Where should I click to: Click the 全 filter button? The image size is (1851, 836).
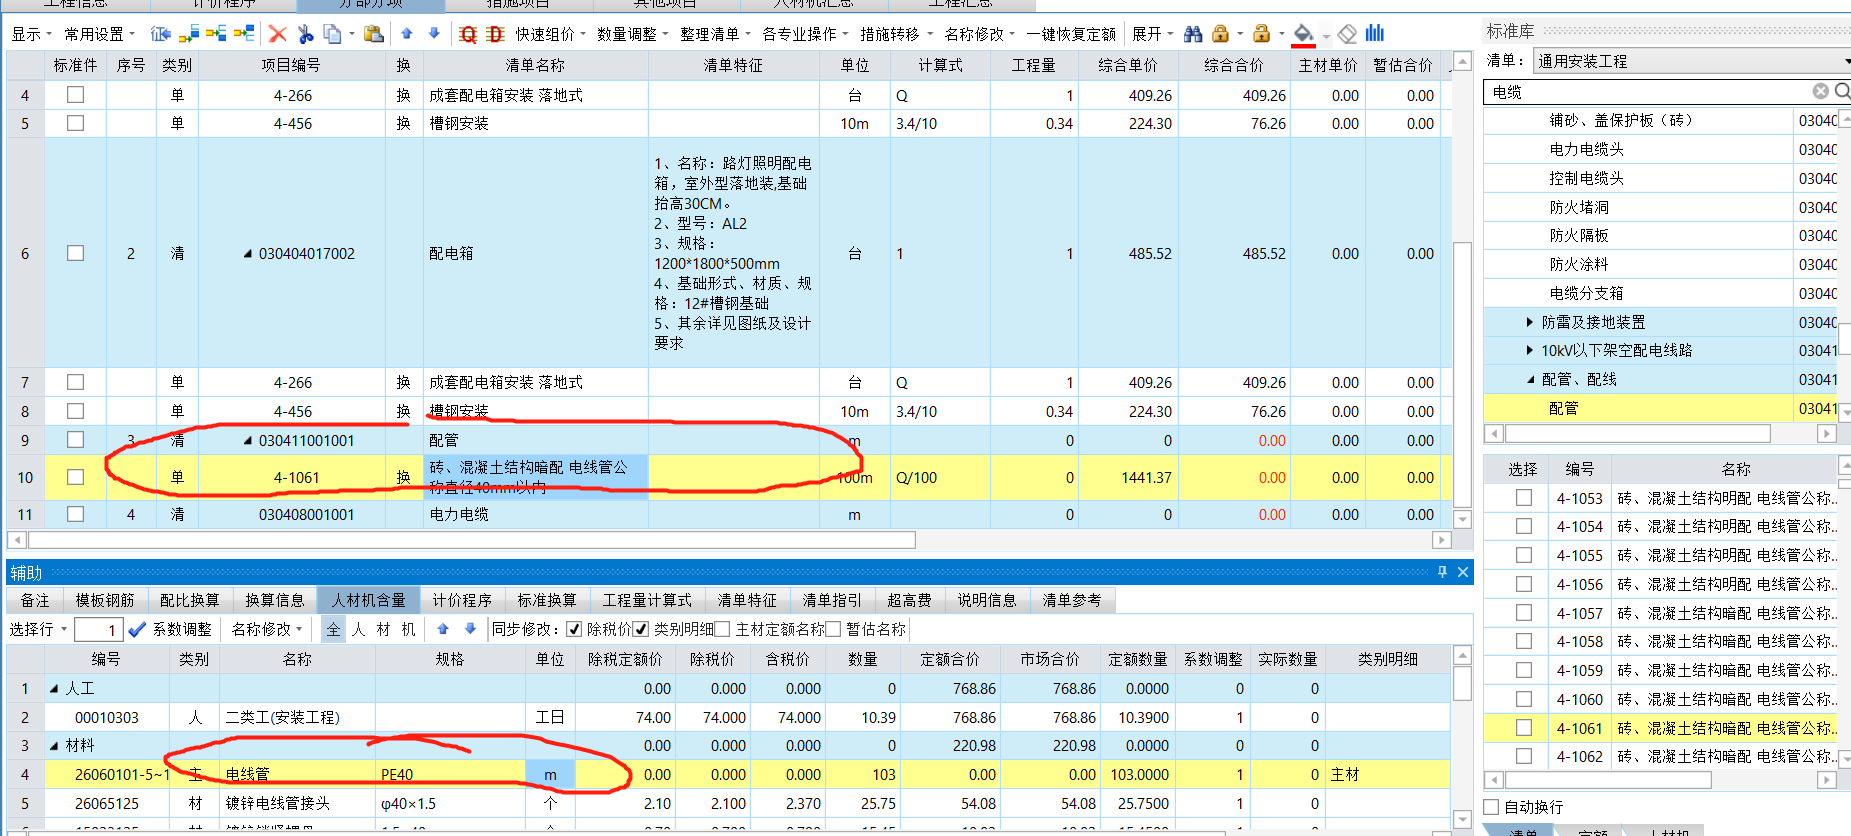point(333,629)
